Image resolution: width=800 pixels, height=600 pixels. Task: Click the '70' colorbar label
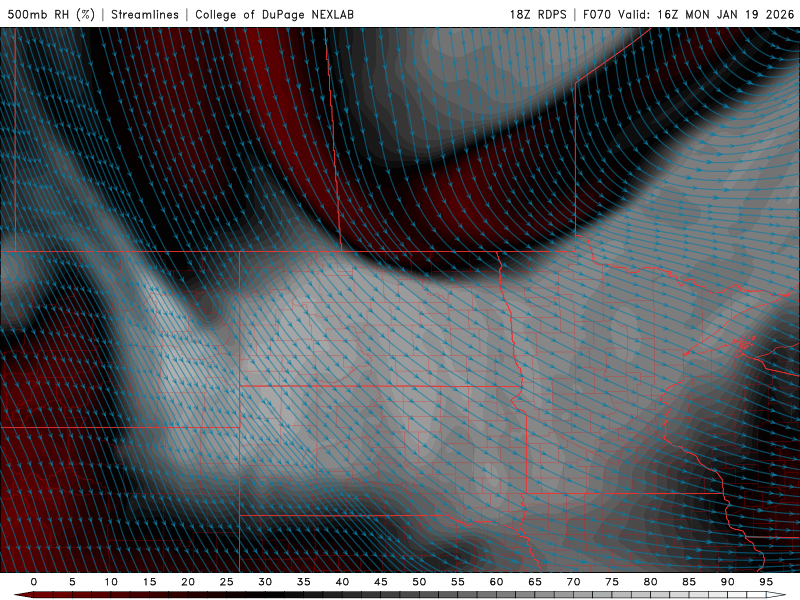(573, 582)
